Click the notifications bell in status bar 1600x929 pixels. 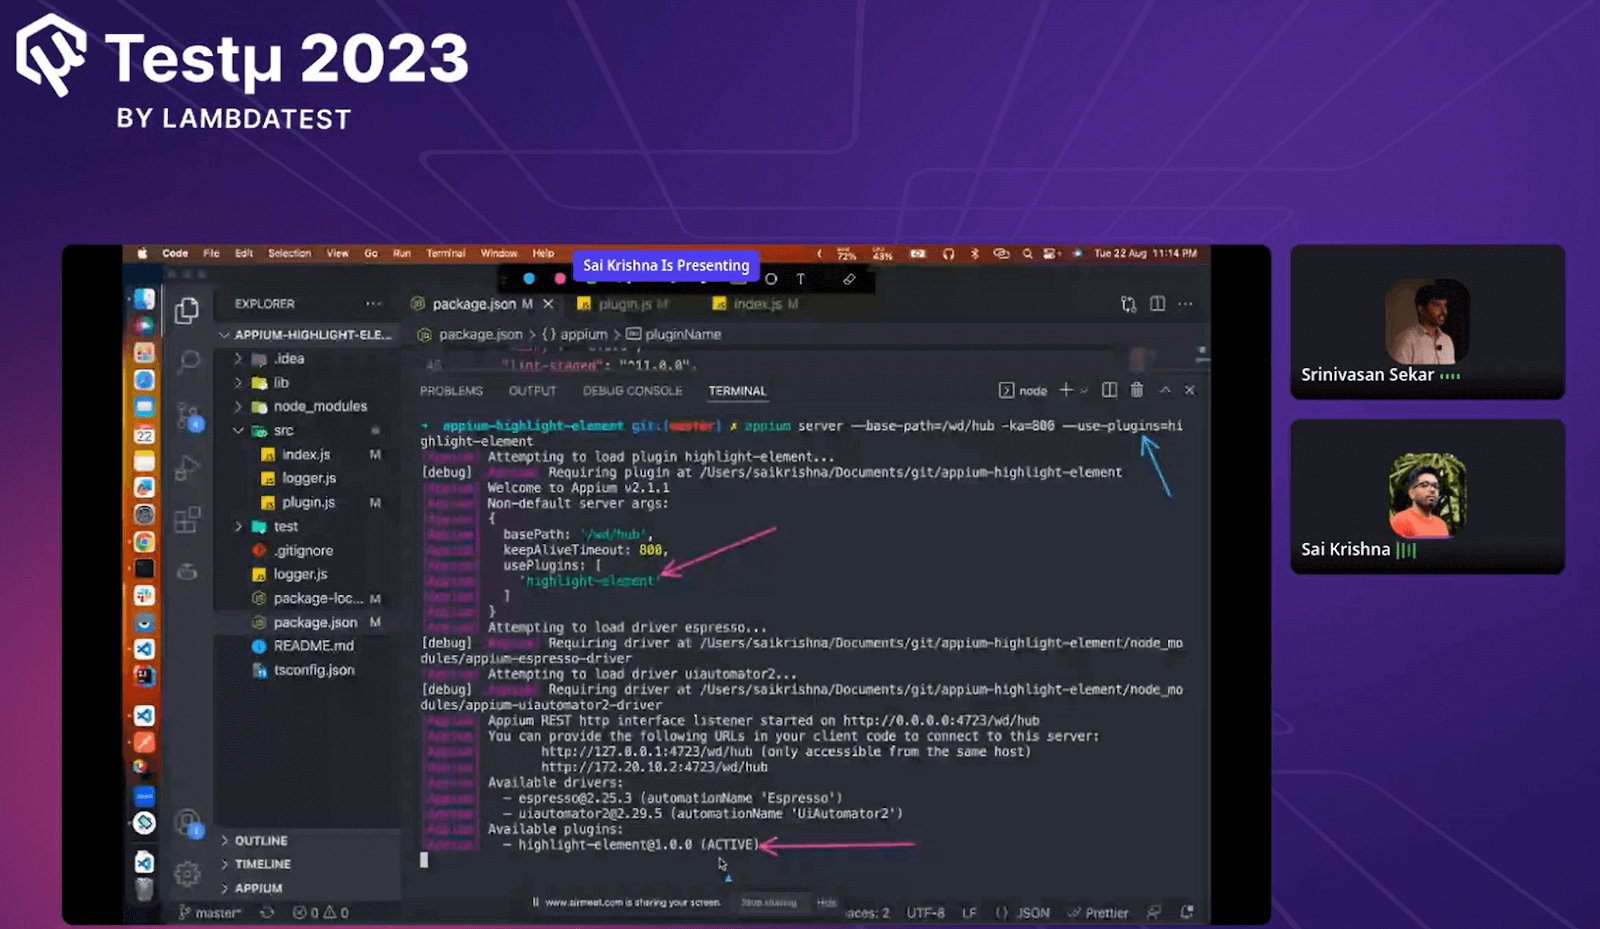[1187, 912]
